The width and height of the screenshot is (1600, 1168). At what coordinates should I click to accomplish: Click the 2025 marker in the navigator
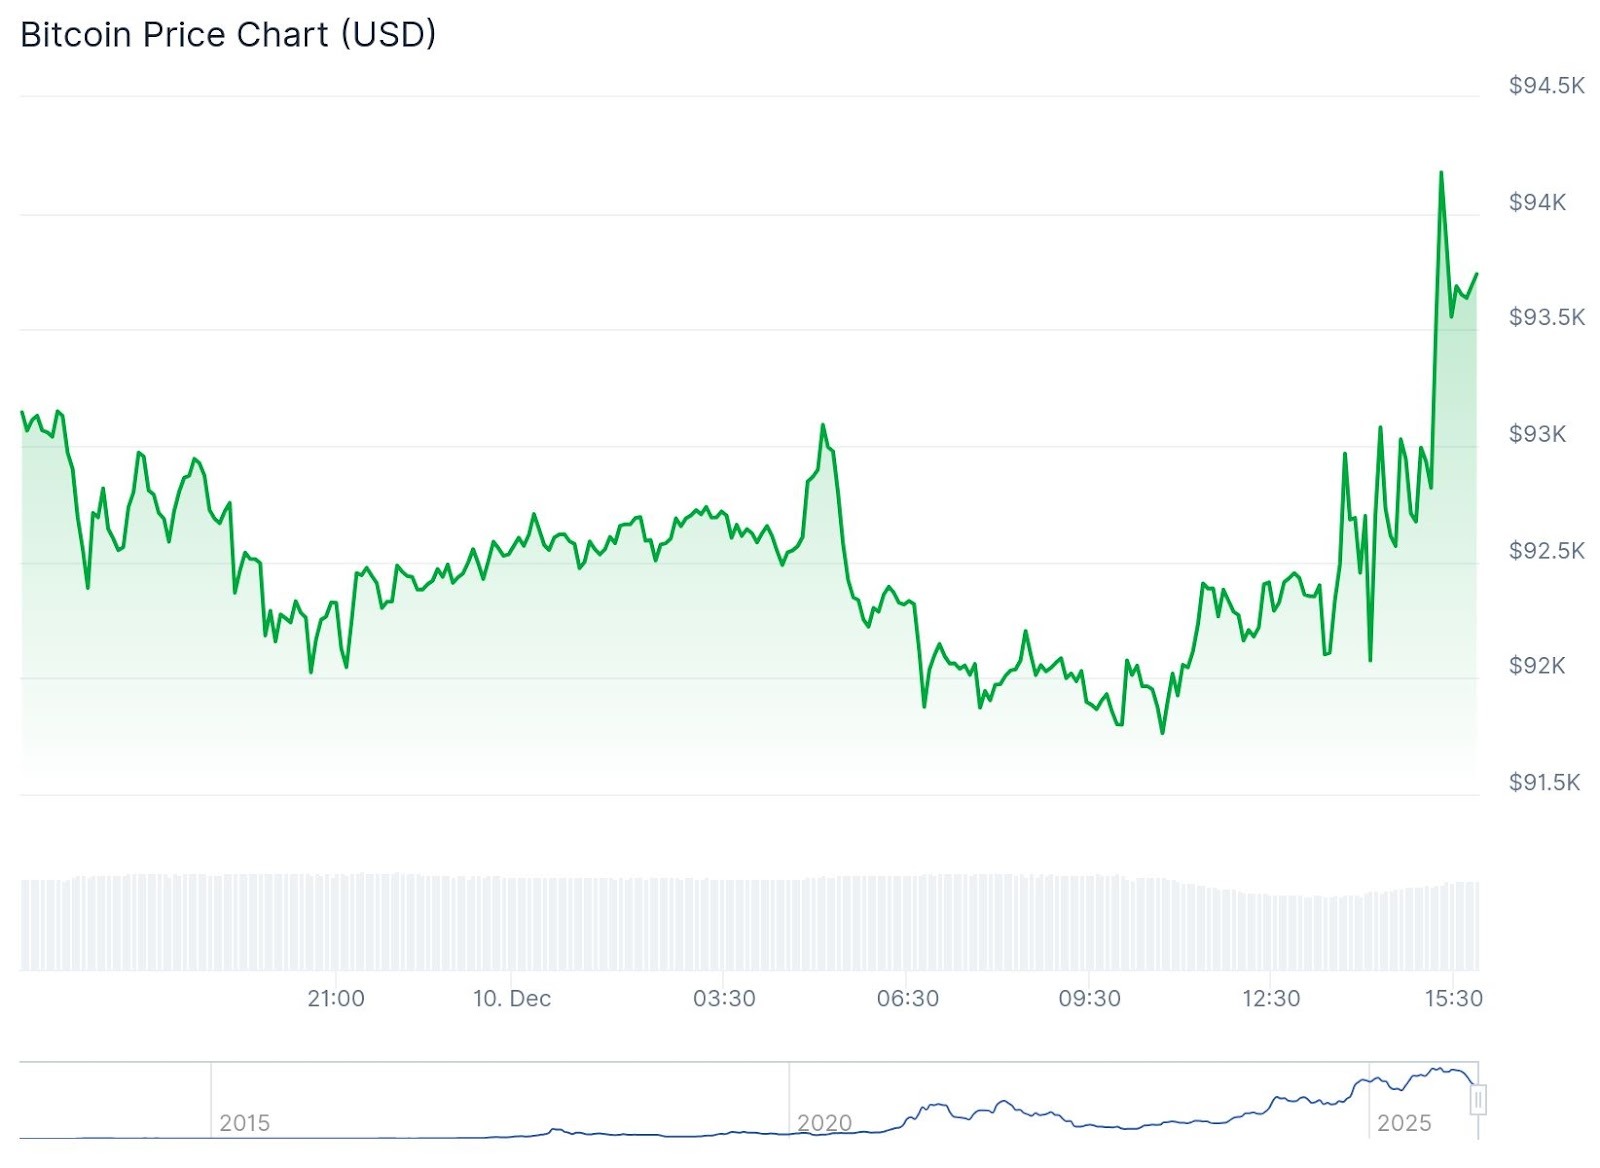1404,1123
